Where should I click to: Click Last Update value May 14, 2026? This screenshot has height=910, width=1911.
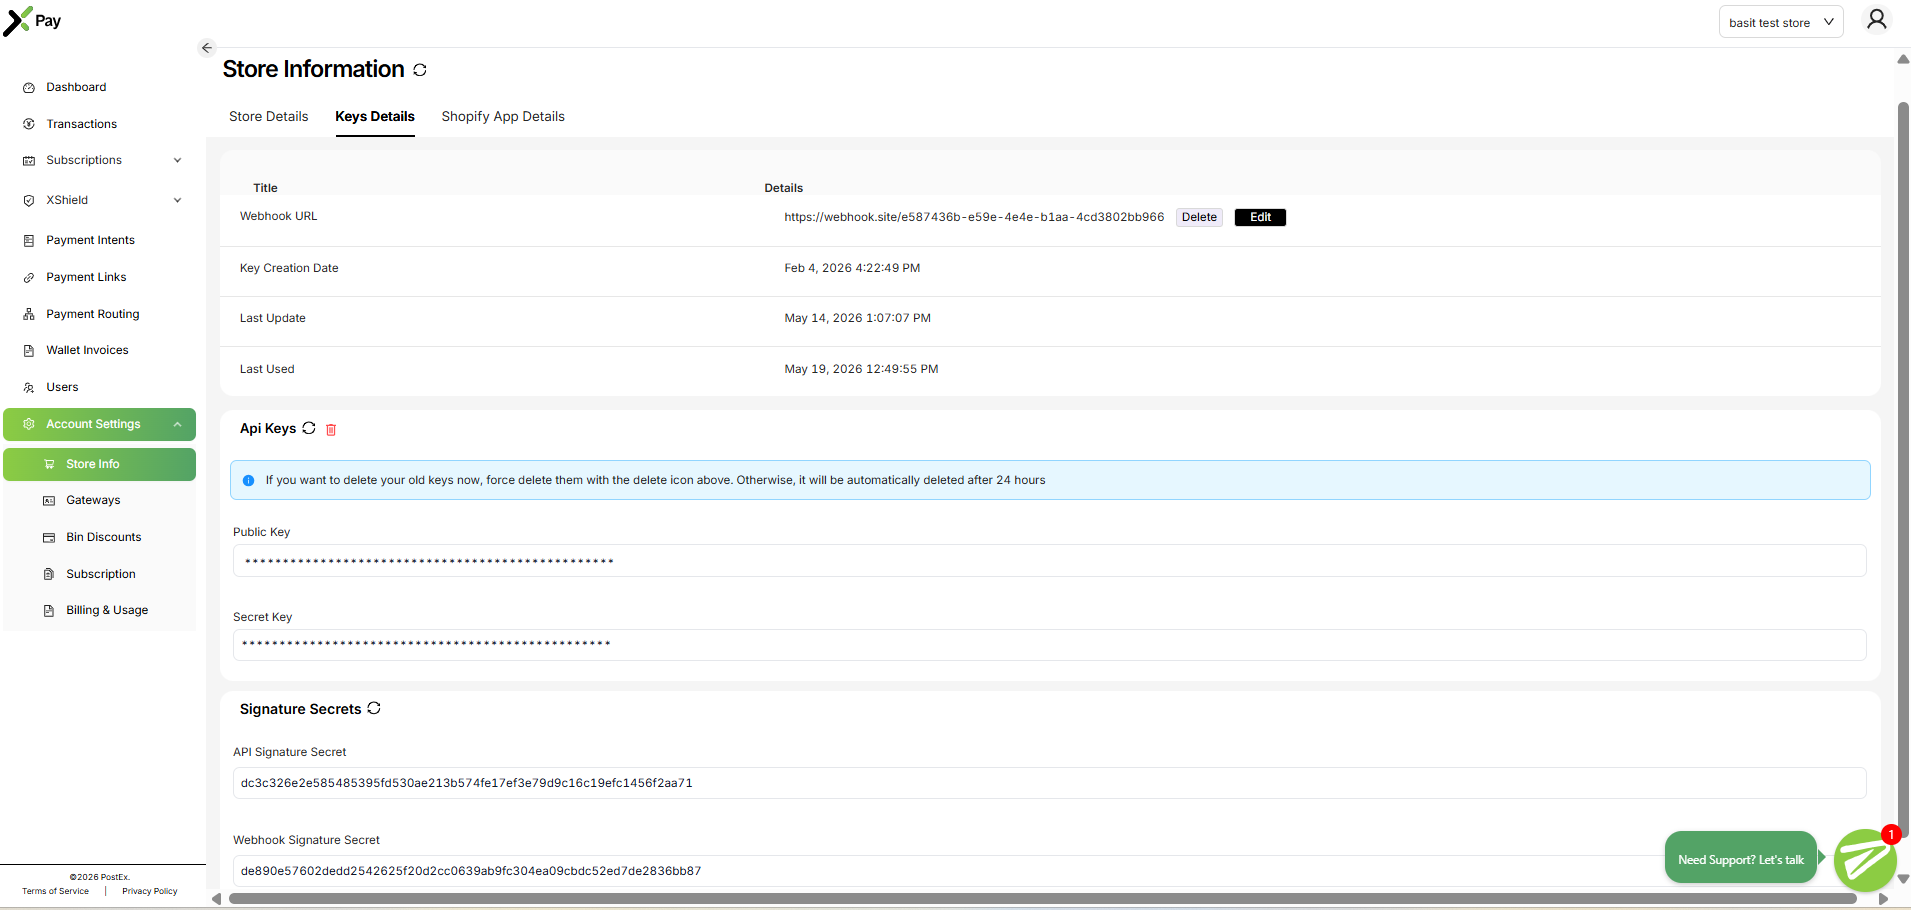[x=857, y=318]
